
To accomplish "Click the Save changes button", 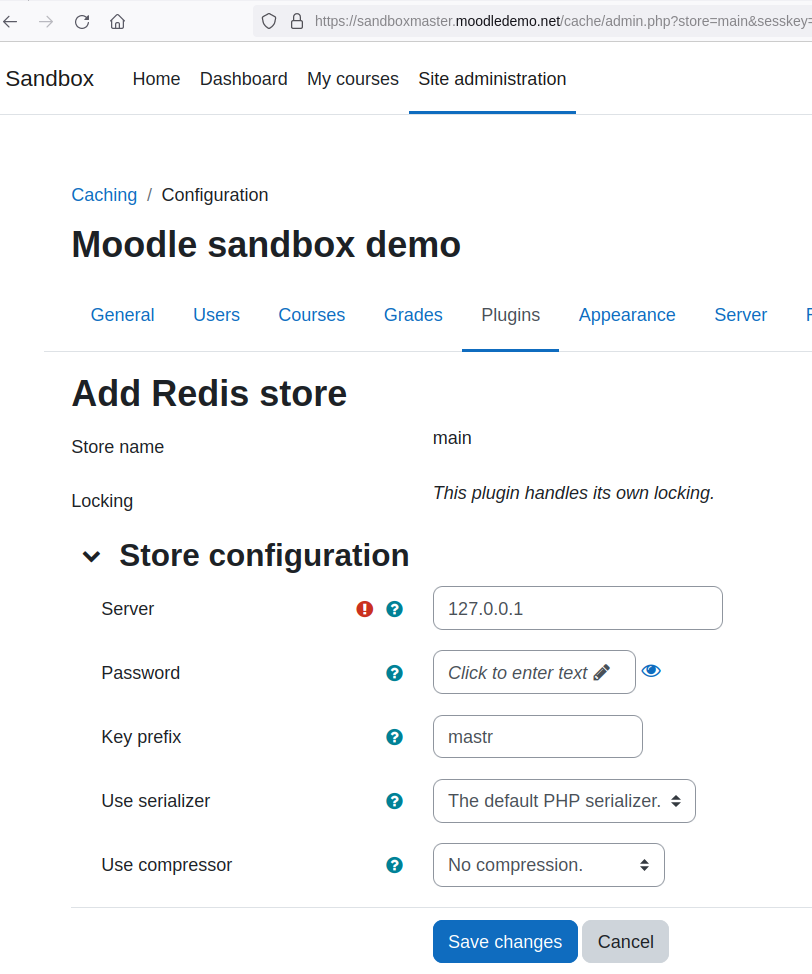I will 505,942.
